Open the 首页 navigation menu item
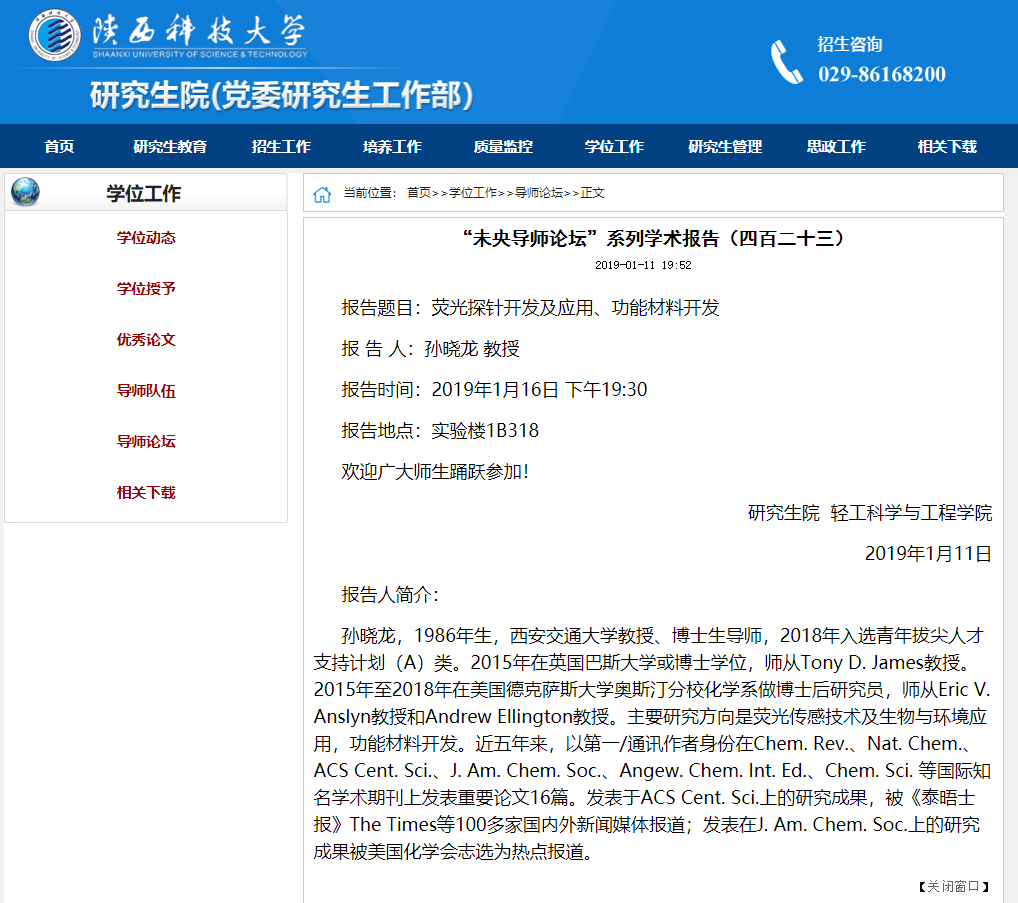 [59, 146]
